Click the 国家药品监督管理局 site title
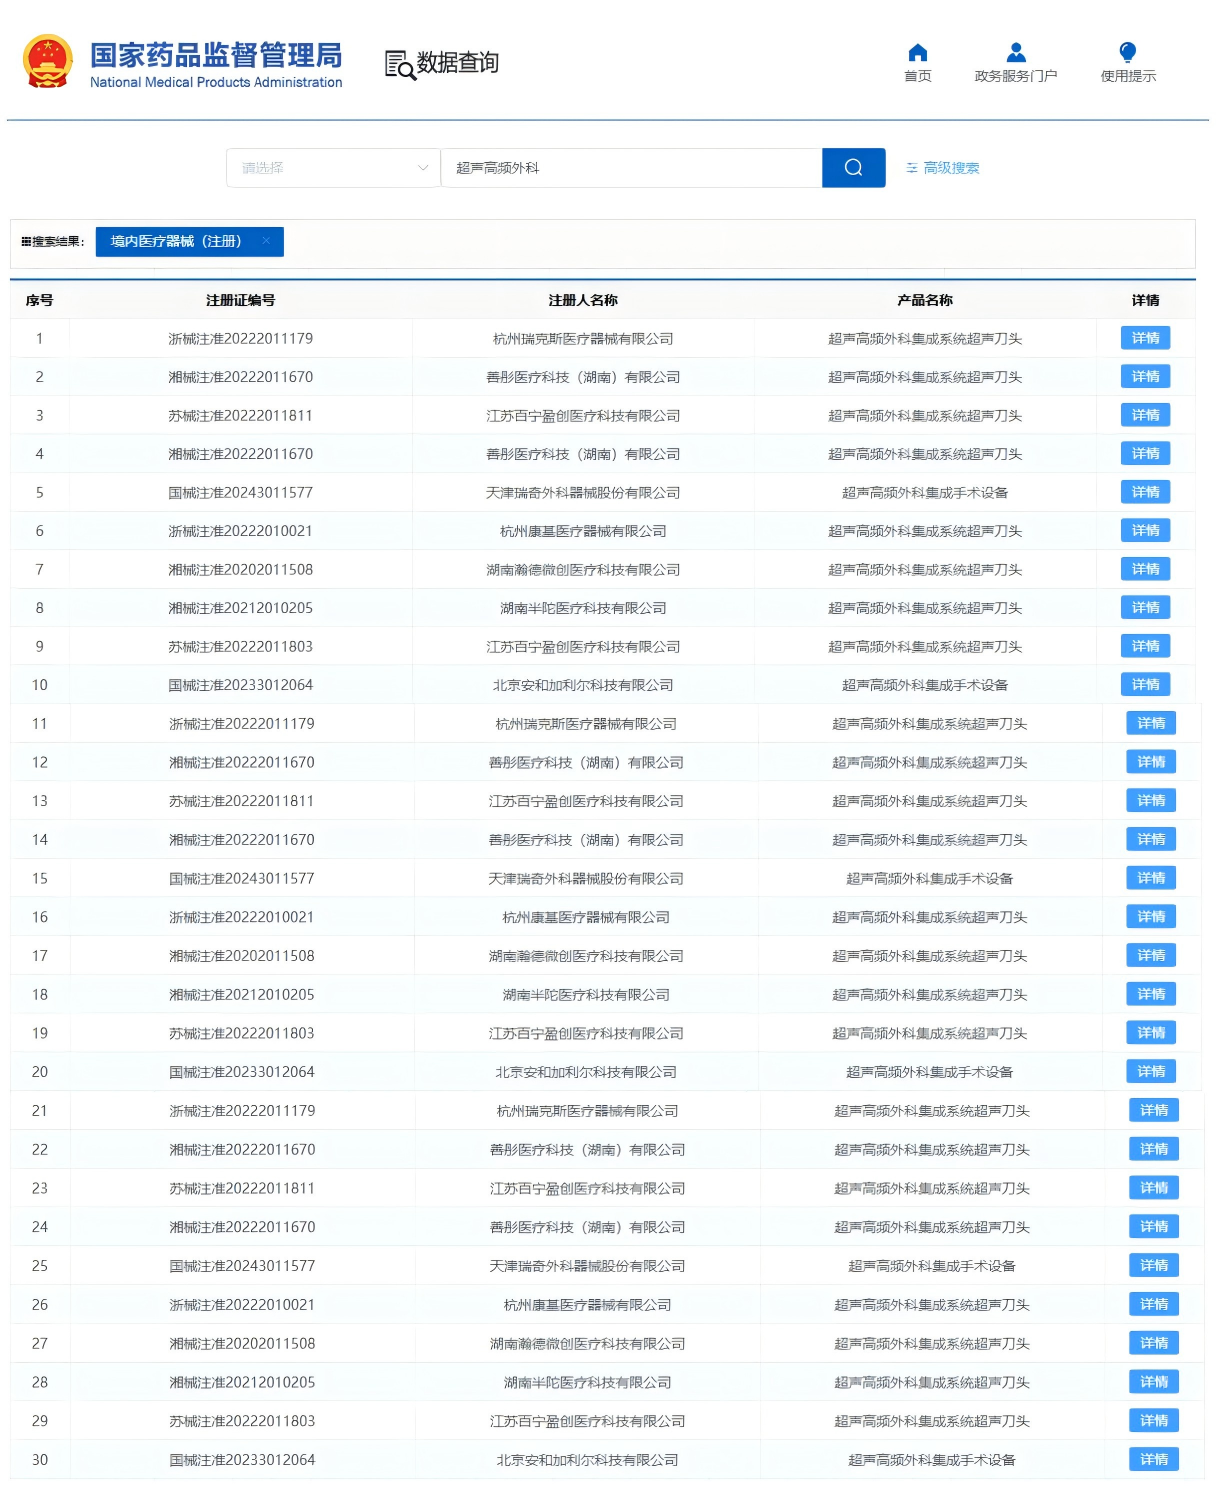 (216, 55)
